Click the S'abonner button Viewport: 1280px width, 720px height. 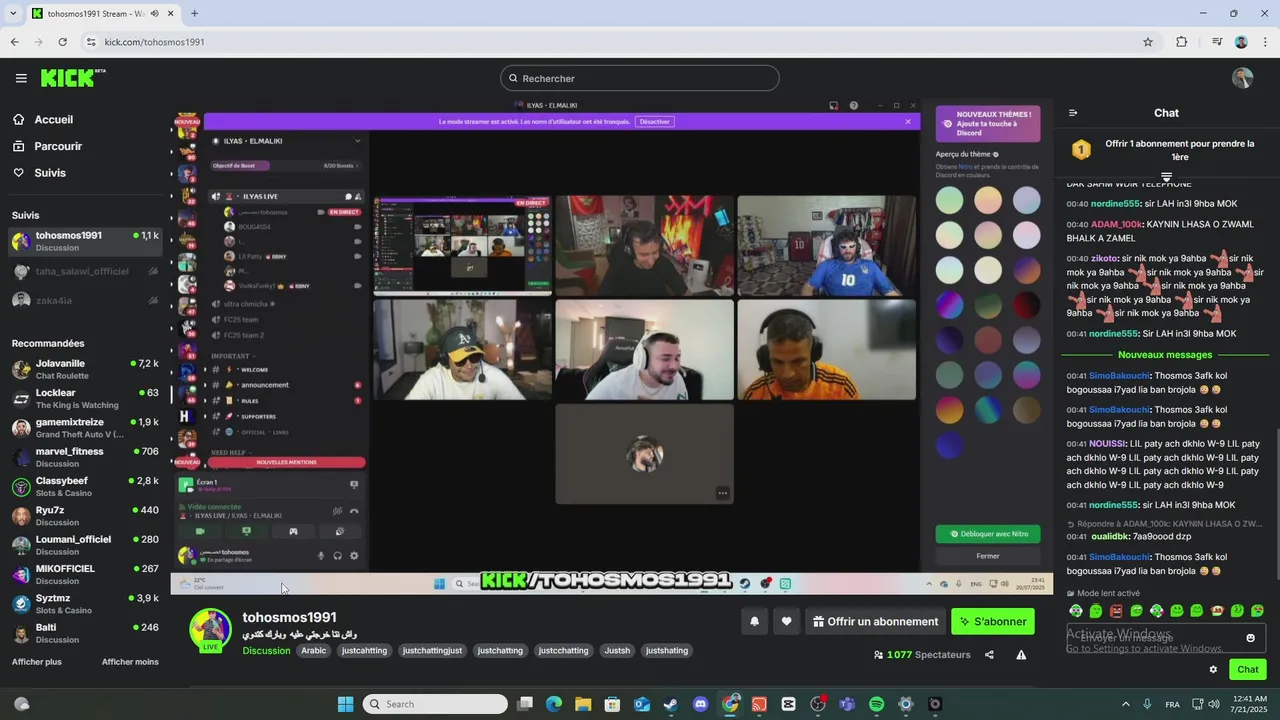(993, 621)
